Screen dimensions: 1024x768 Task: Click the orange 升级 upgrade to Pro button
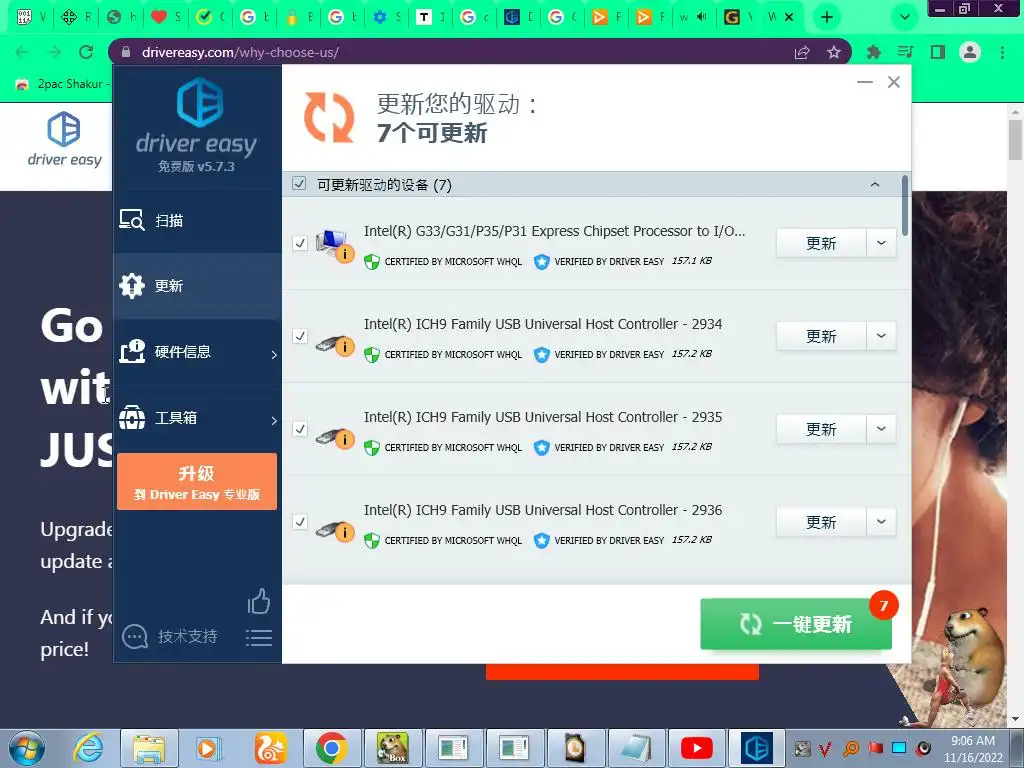click(197, 482)
